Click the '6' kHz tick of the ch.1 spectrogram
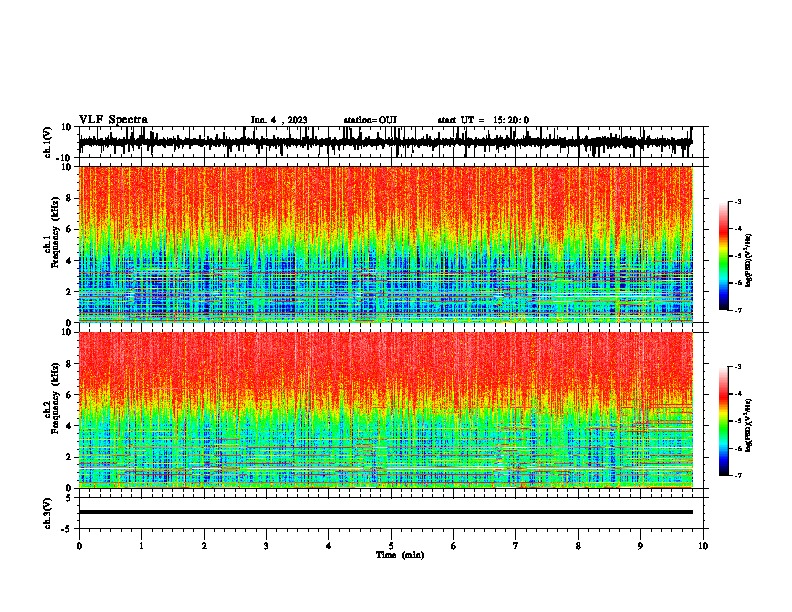The height and width of the screenshot is (612, 792). pyautogui.click(x=70, y=230)
